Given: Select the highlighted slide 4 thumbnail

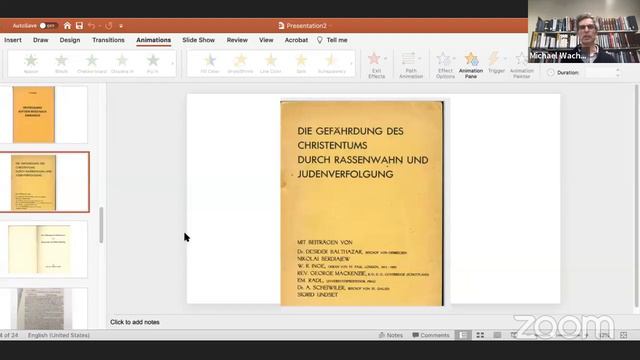Looking at the screenshot, I should [x=44, y=182].
